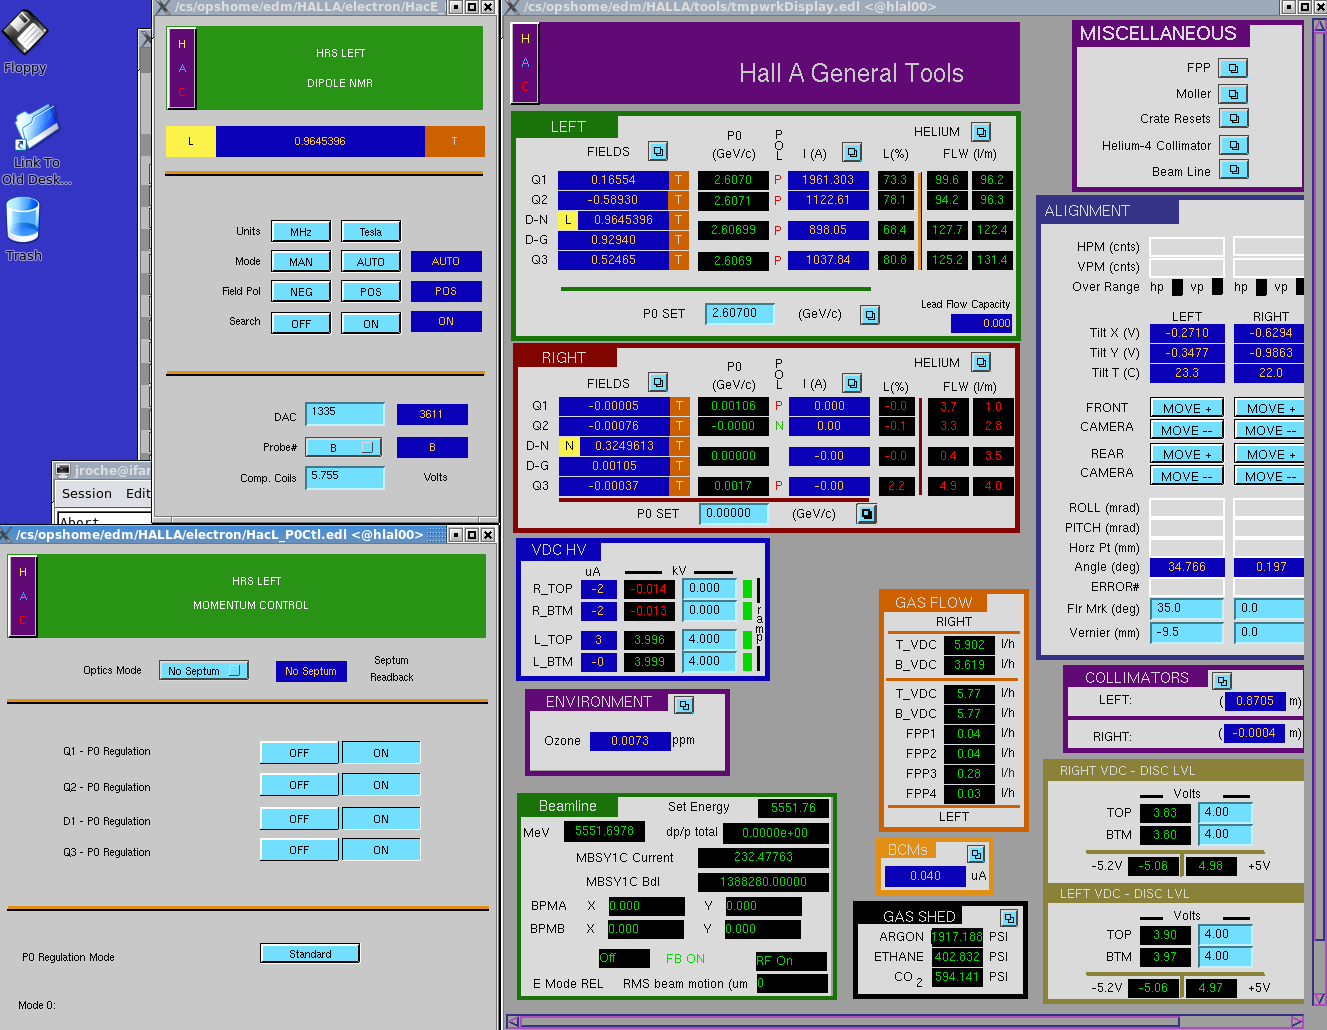The width and height of the screenshot is (1327, 1030).
Task: Set NMR units to Tesla
Action: pos(370,231)
